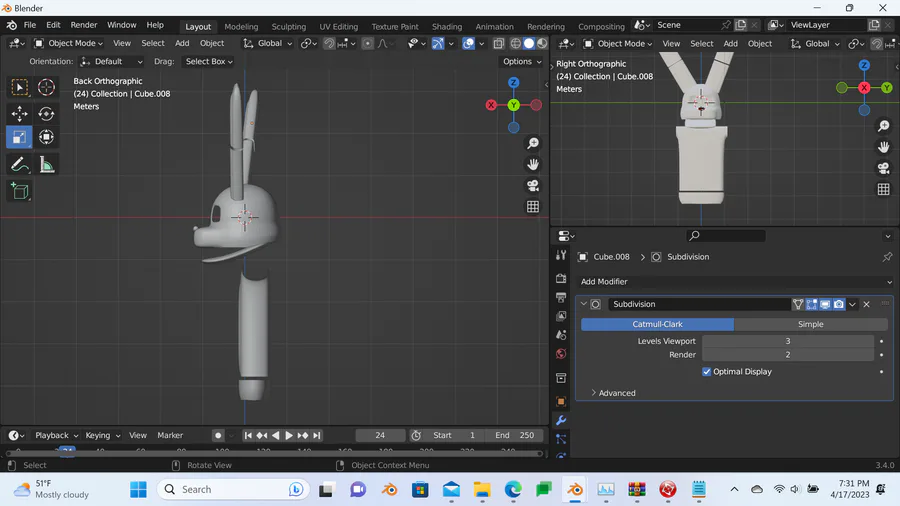Select the Add Cube tool
Image resolution: width=900 pixels, height=506 pixels.
(x=19, y=190)
